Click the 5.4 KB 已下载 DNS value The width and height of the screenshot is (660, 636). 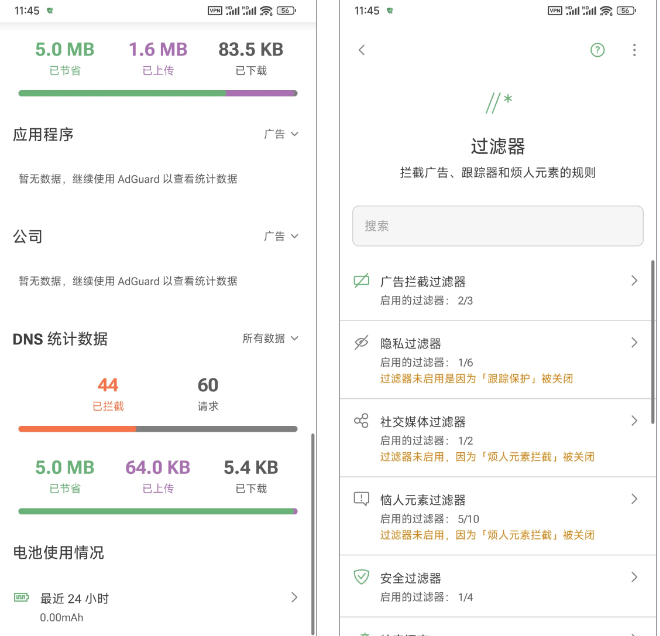[251, 476]
